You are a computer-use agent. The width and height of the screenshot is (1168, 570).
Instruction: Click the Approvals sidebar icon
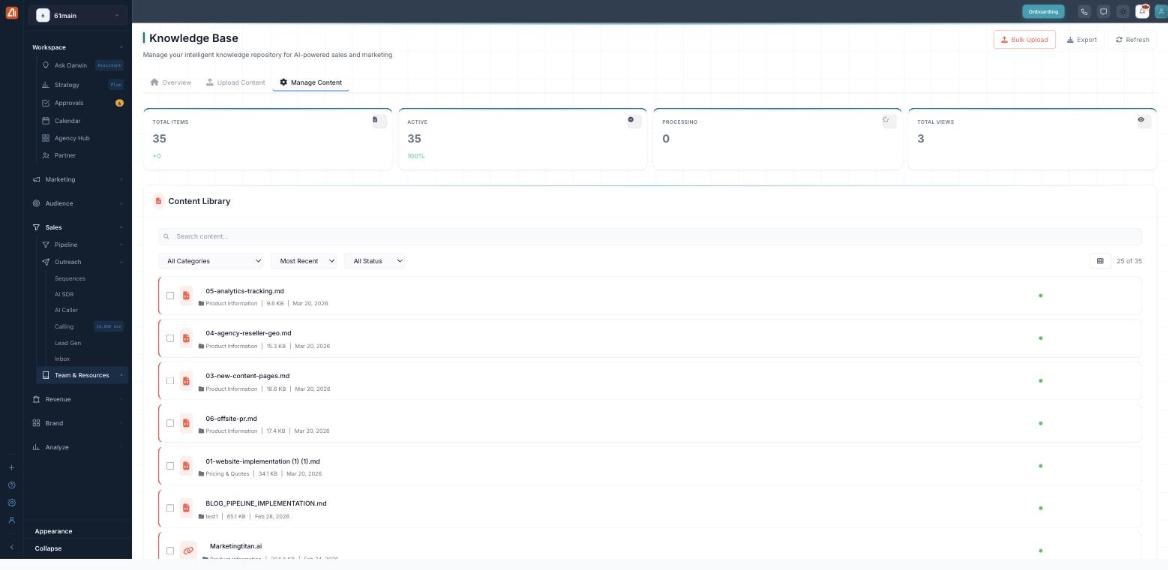[x=45, y=103]
